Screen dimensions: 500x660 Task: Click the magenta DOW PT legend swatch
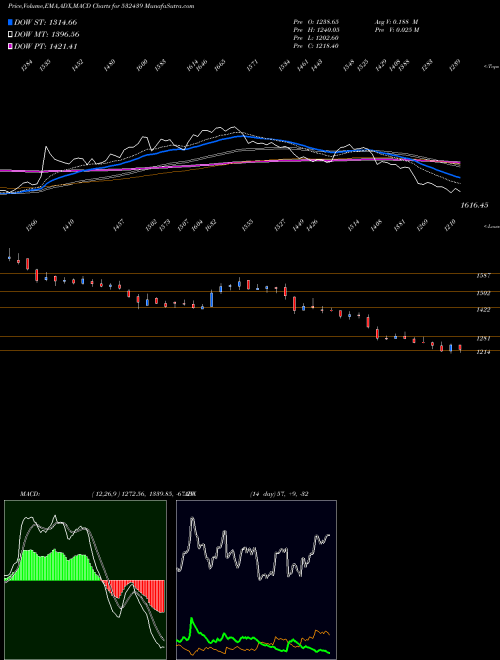pos(10,46)
